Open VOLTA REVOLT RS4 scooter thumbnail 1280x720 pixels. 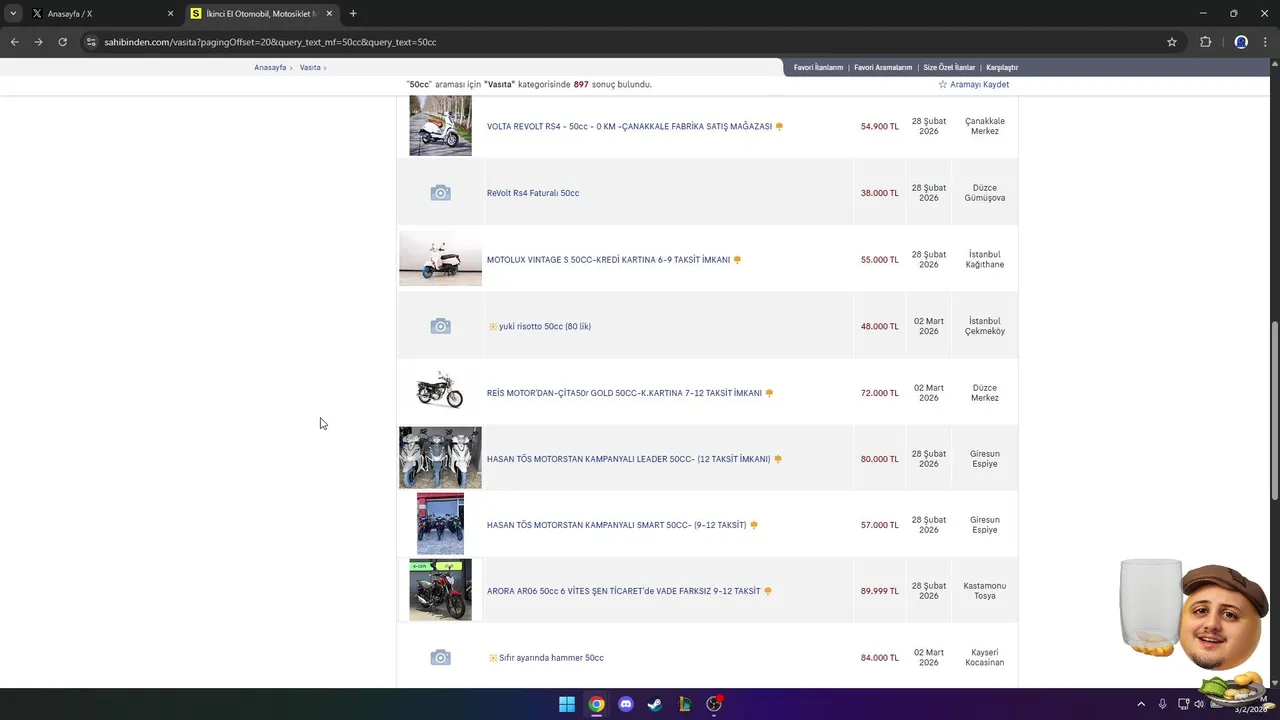tap(440, 126)
